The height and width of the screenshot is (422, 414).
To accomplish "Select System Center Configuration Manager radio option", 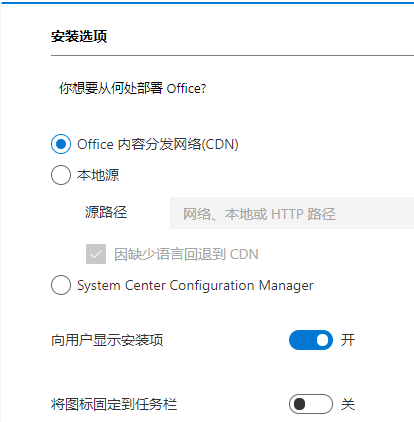I will pos(61,285).
